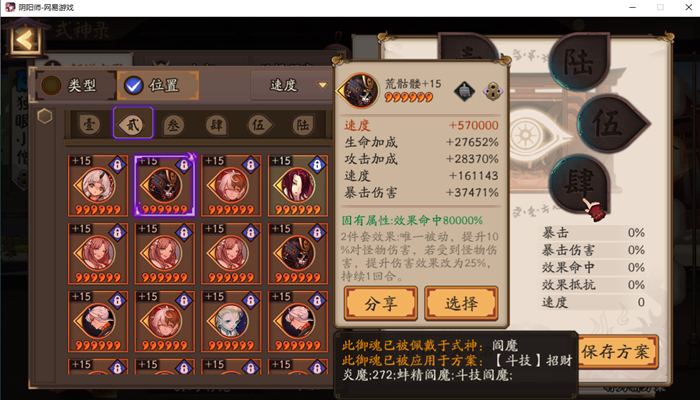Expand the dropdown arrow next to 速度
700x400 pixels.
pyautogui.click(x=322, y=85)
